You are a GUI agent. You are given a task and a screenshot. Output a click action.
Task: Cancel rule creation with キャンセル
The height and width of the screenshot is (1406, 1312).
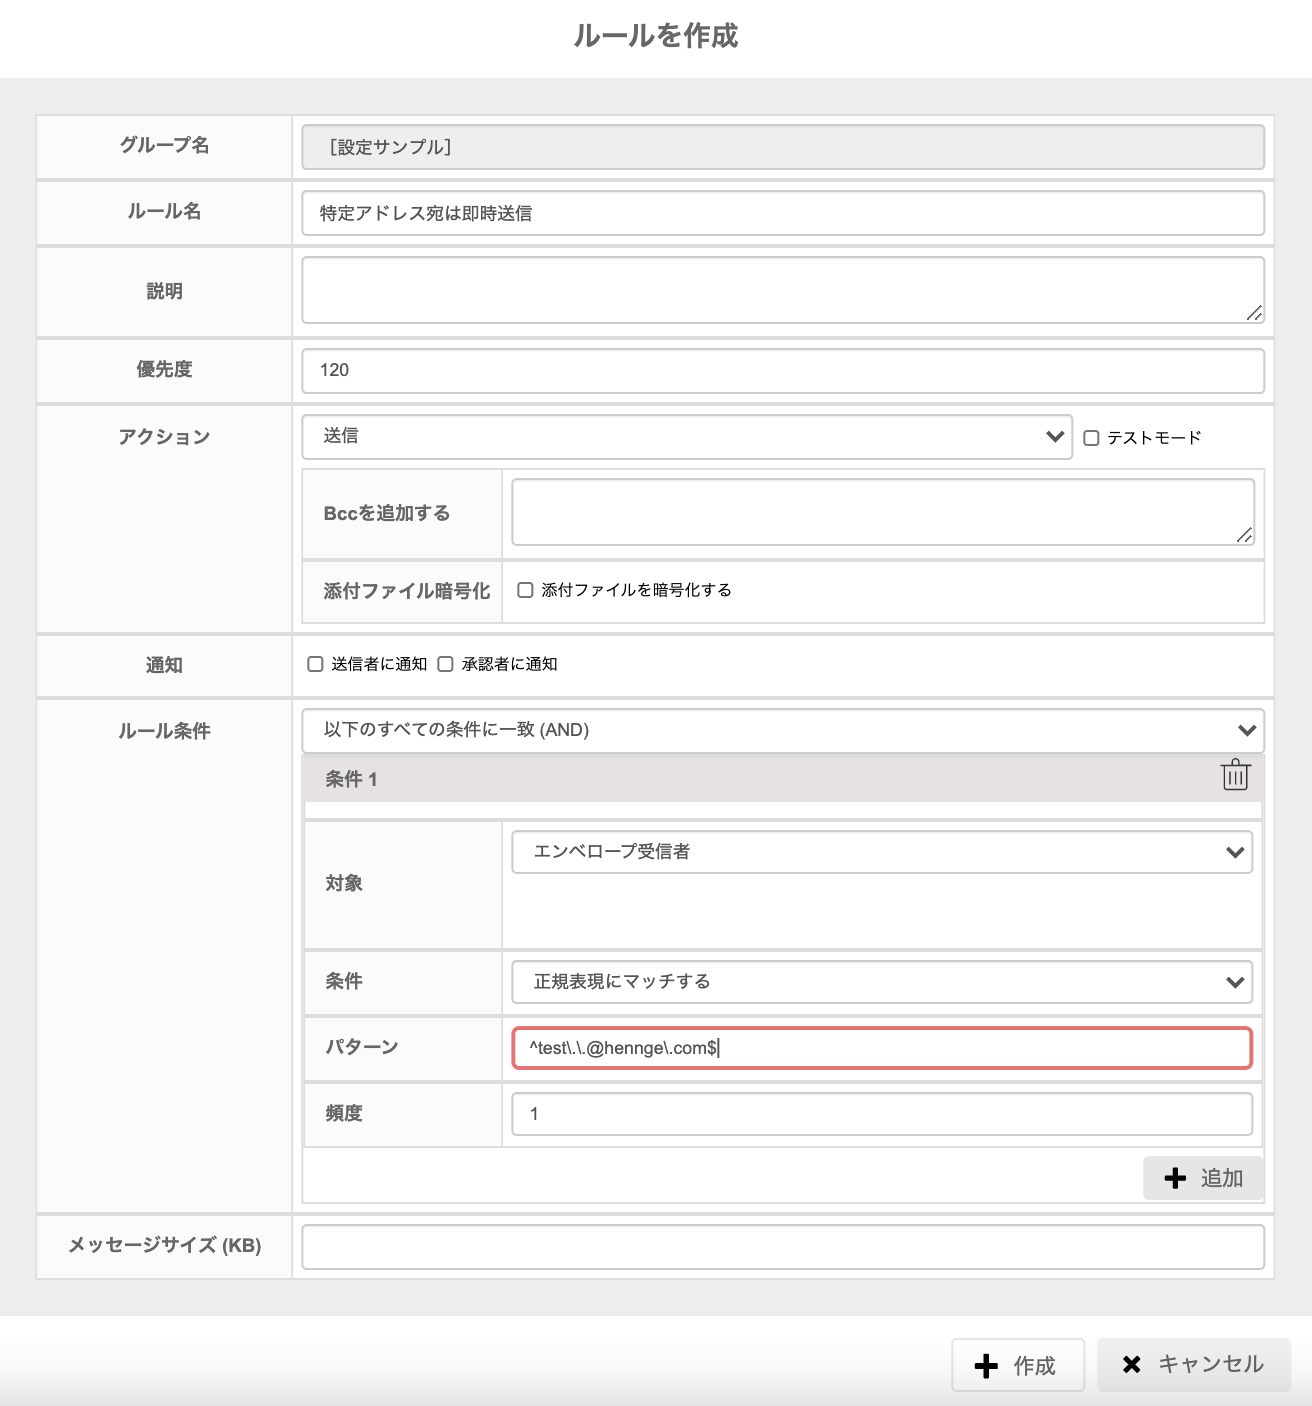pyautogui.click(x=1194, y=1365)
